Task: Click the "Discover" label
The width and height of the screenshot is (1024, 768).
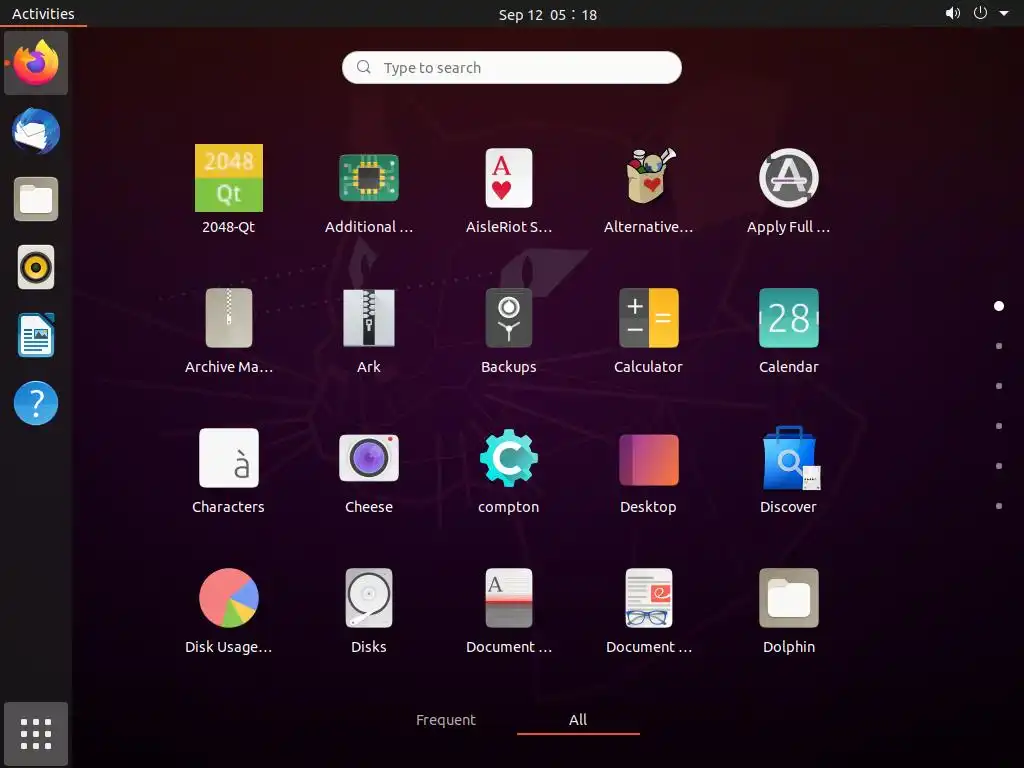Action: pyautogui.click(x=788, y=507)
